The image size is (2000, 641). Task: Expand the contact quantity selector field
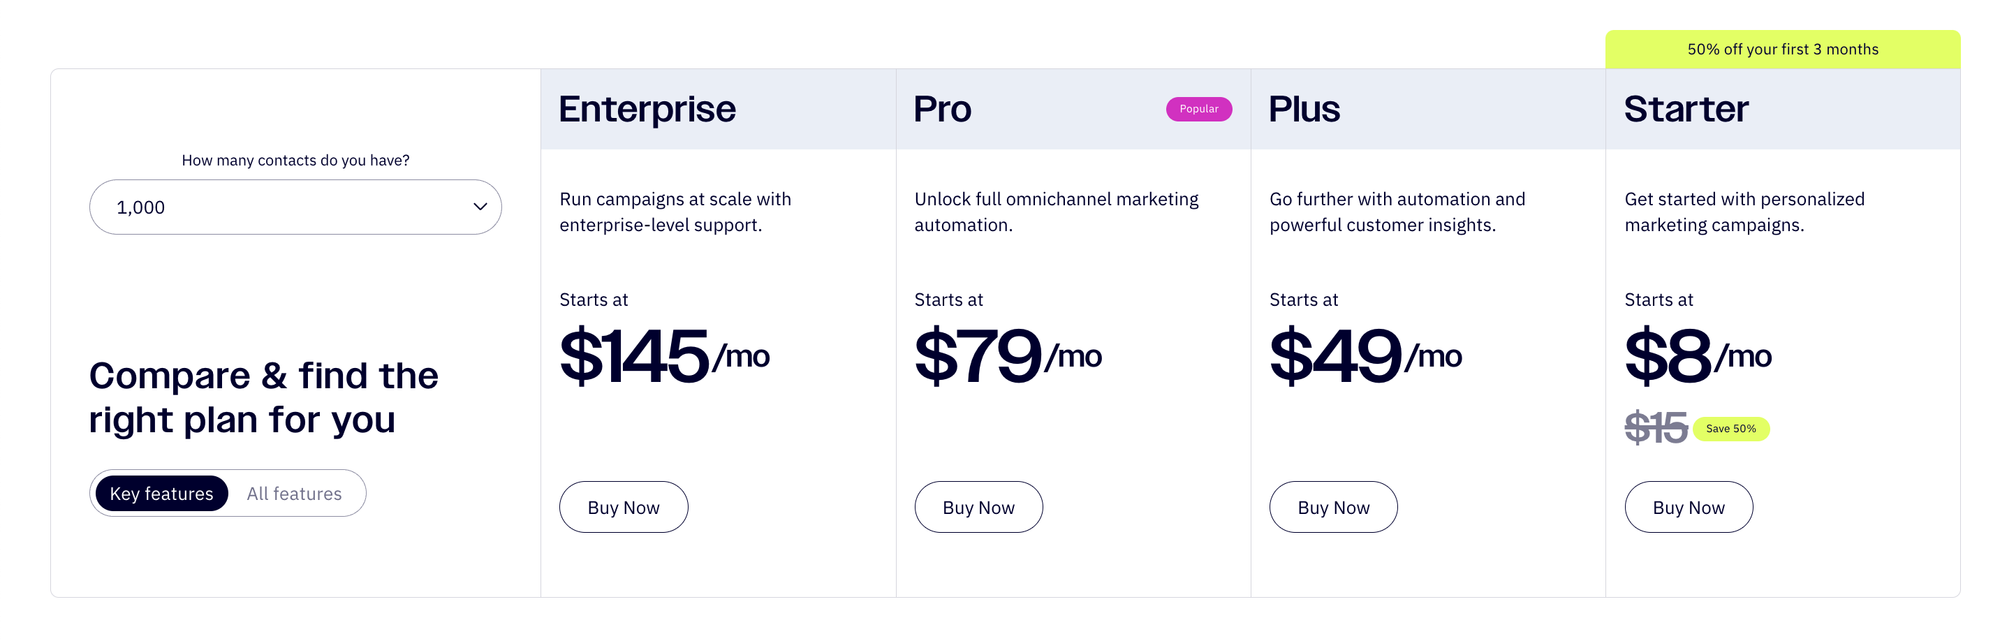click(296, 207)
